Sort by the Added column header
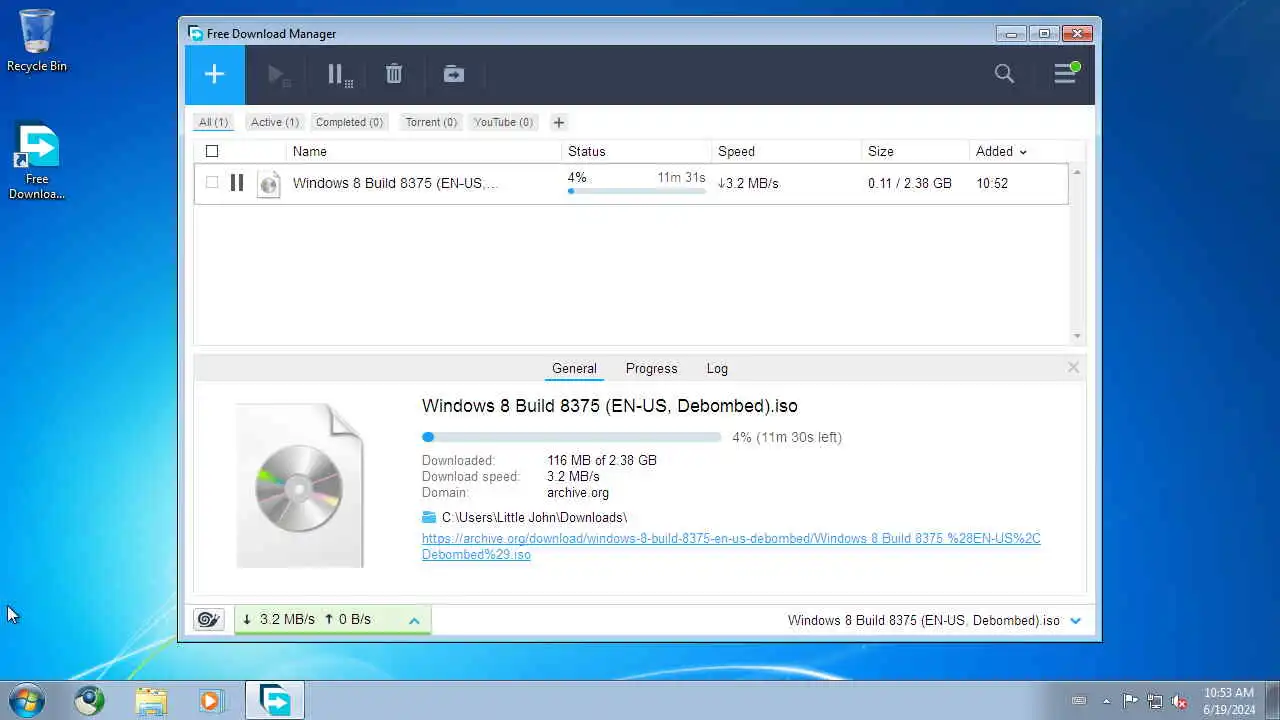 (1000, 151)
